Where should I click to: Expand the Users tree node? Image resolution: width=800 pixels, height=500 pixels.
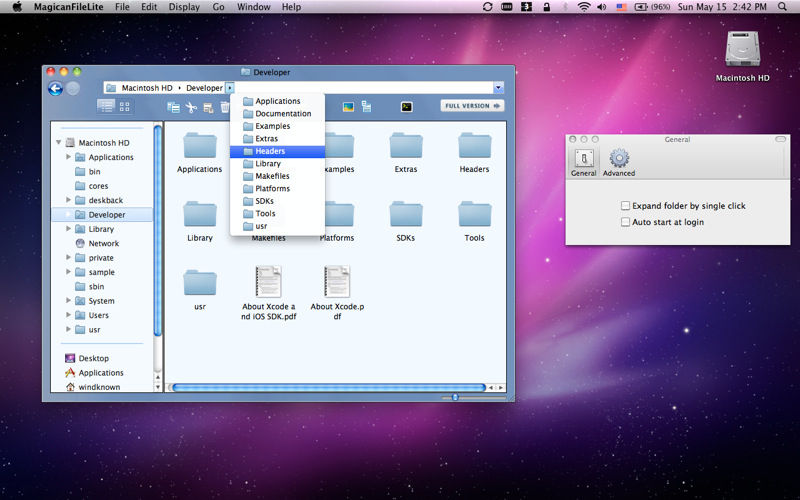pos(68,315)
